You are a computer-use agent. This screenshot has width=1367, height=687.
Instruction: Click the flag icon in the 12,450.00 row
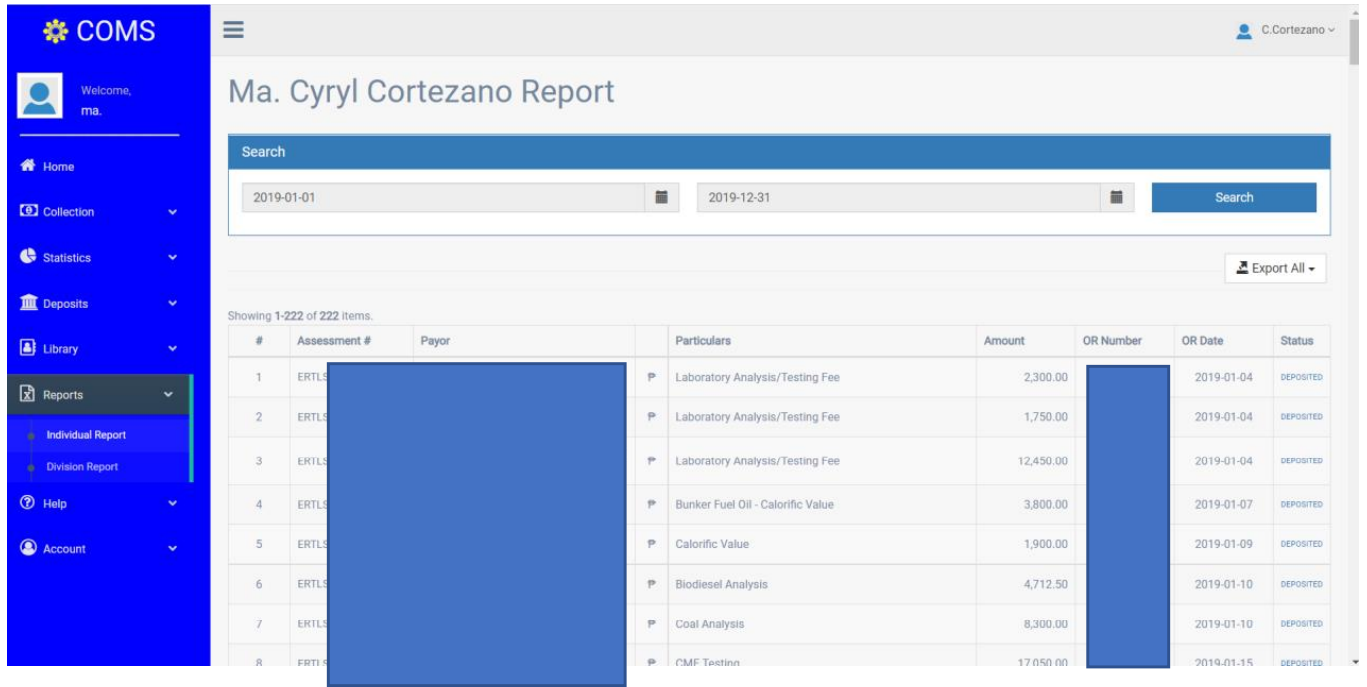652,461
